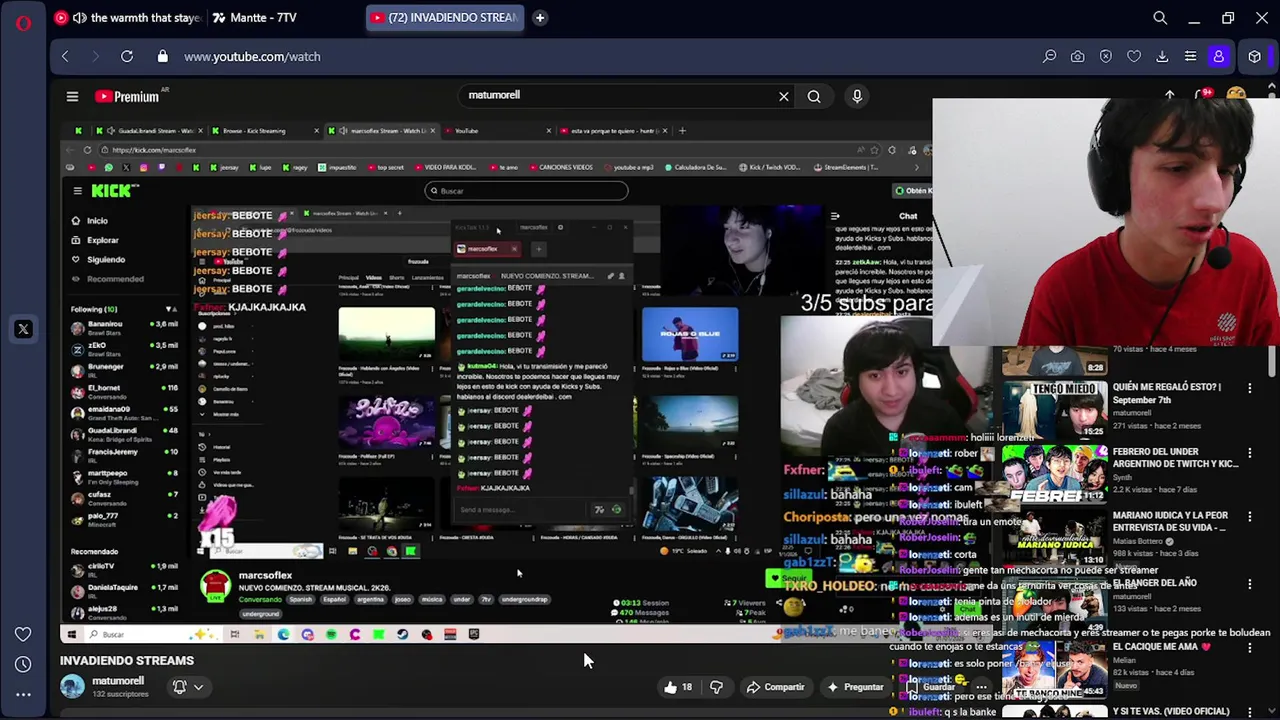Screen dimensions: 1280x720
Task: Open YouTube notifications bell with 9+ badge
Action: 1202,96
